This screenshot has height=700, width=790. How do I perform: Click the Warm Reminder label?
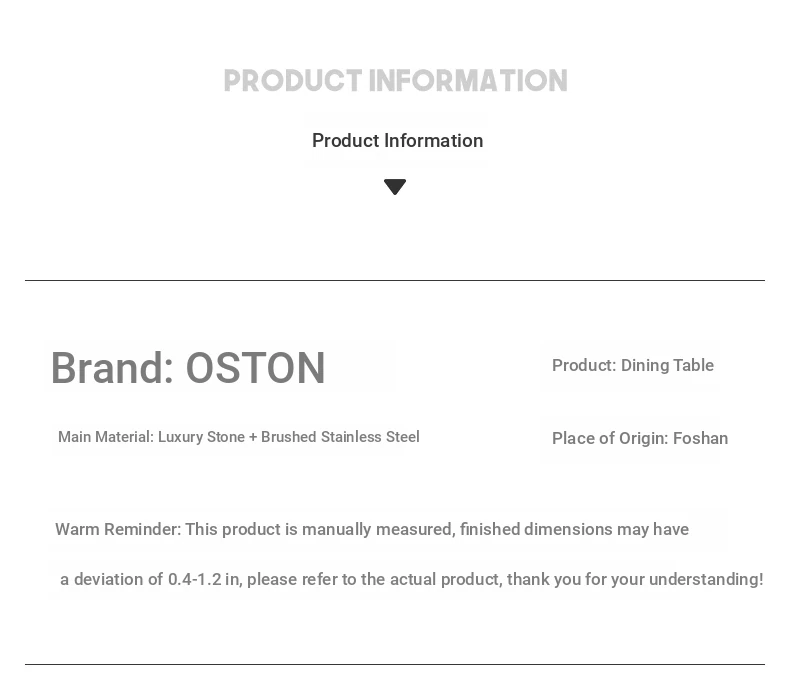pyautogui.click(x=117, y=530)
